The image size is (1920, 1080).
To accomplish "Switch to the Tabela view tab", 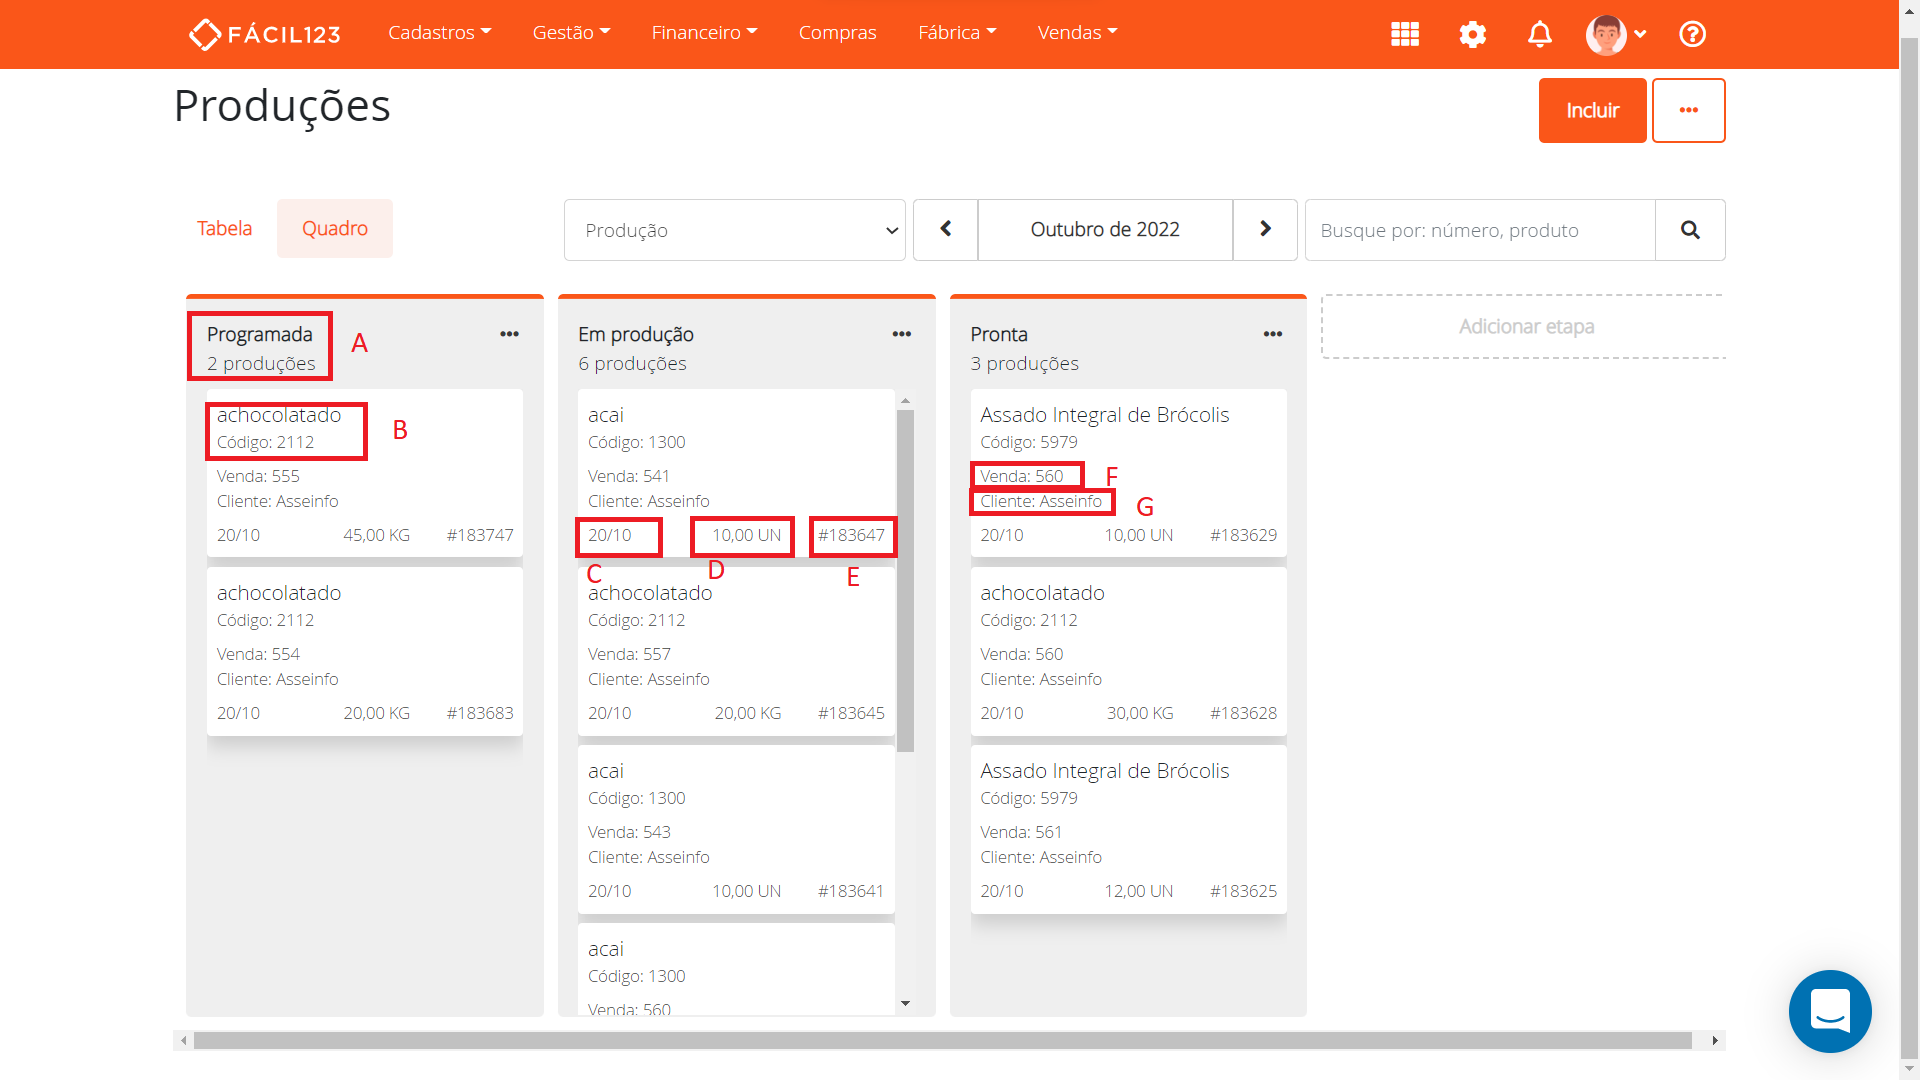I will [224, 228].
